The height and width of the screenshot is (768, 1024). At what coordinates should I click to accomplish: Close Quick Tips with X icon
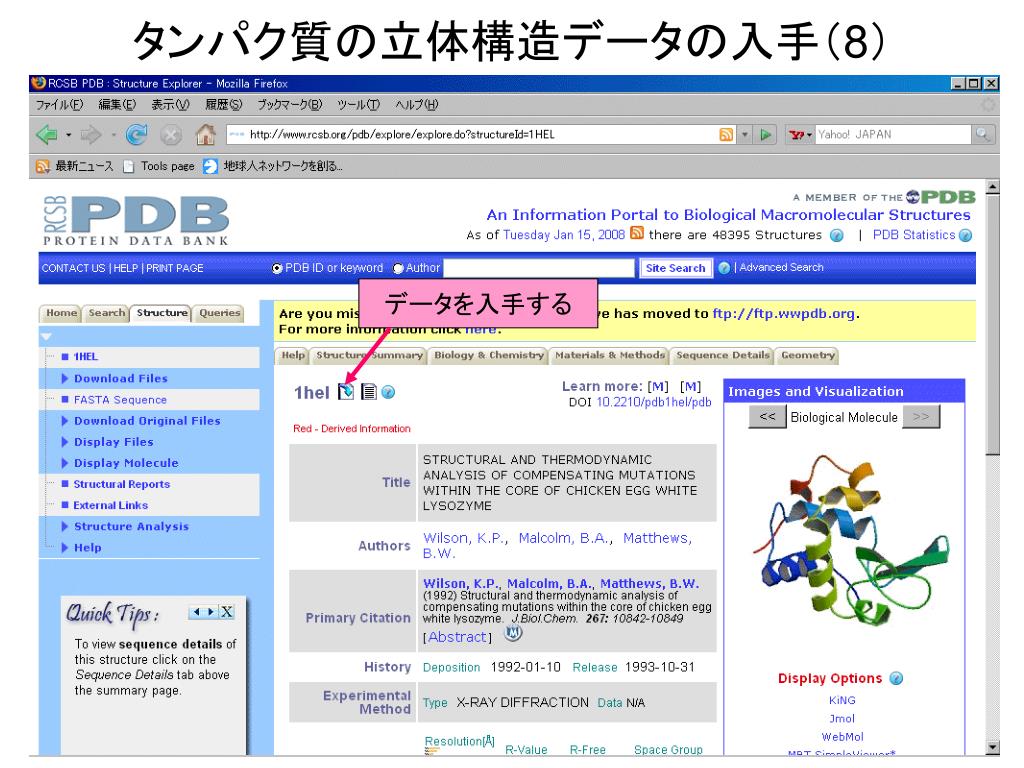[x=227, y=612]
